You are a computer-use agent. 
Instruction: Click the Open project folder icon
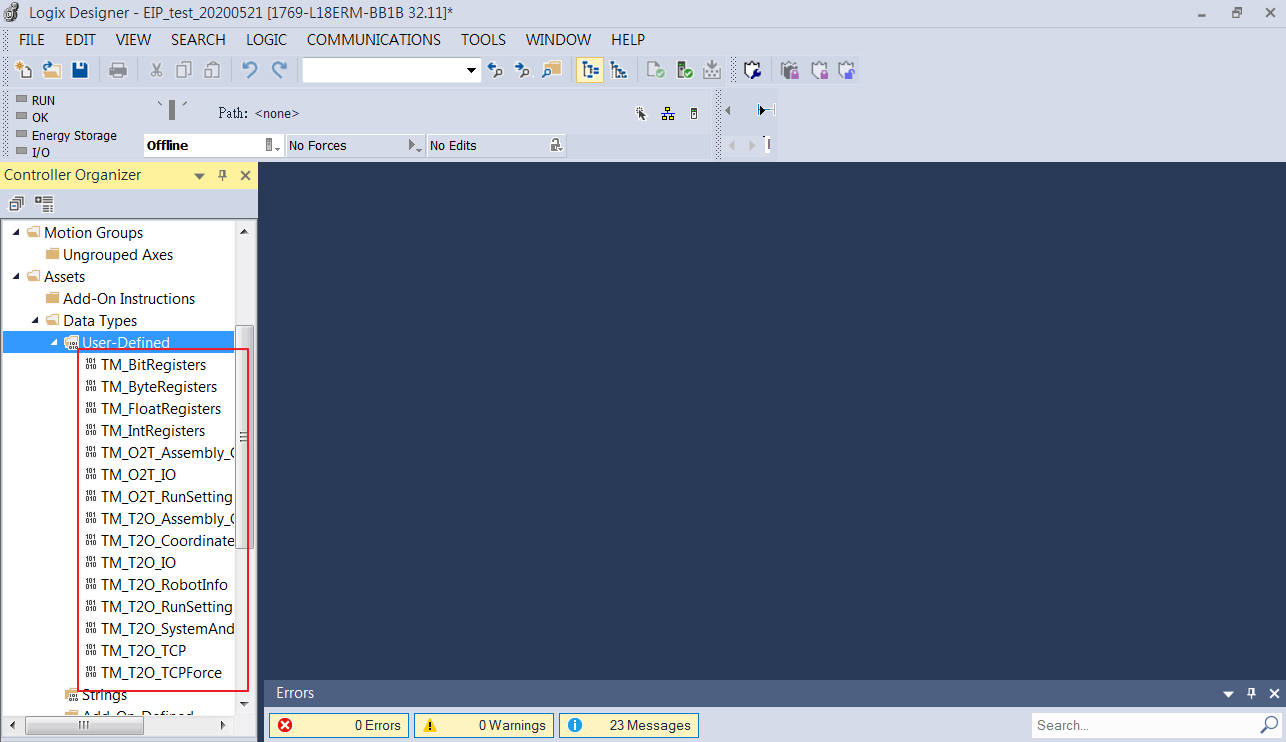52,70
